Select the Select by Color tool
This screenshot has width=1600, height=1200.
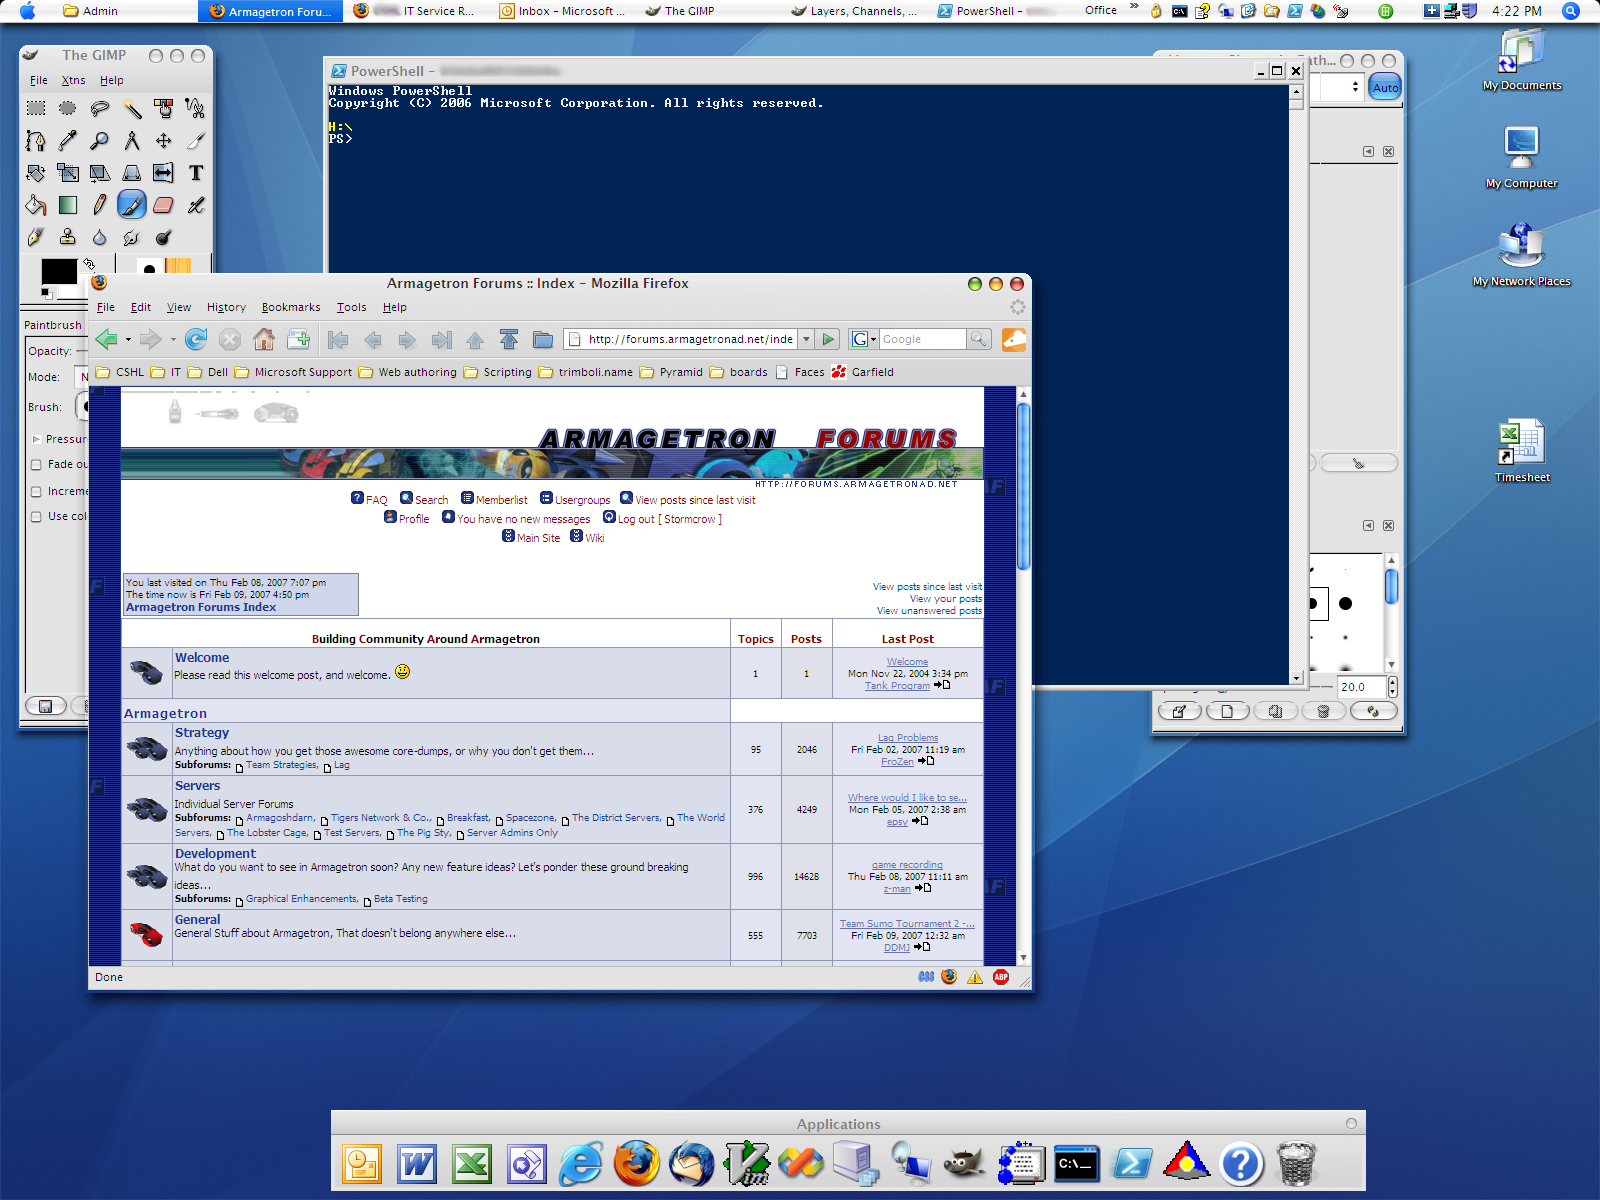[x=164, y=108]
